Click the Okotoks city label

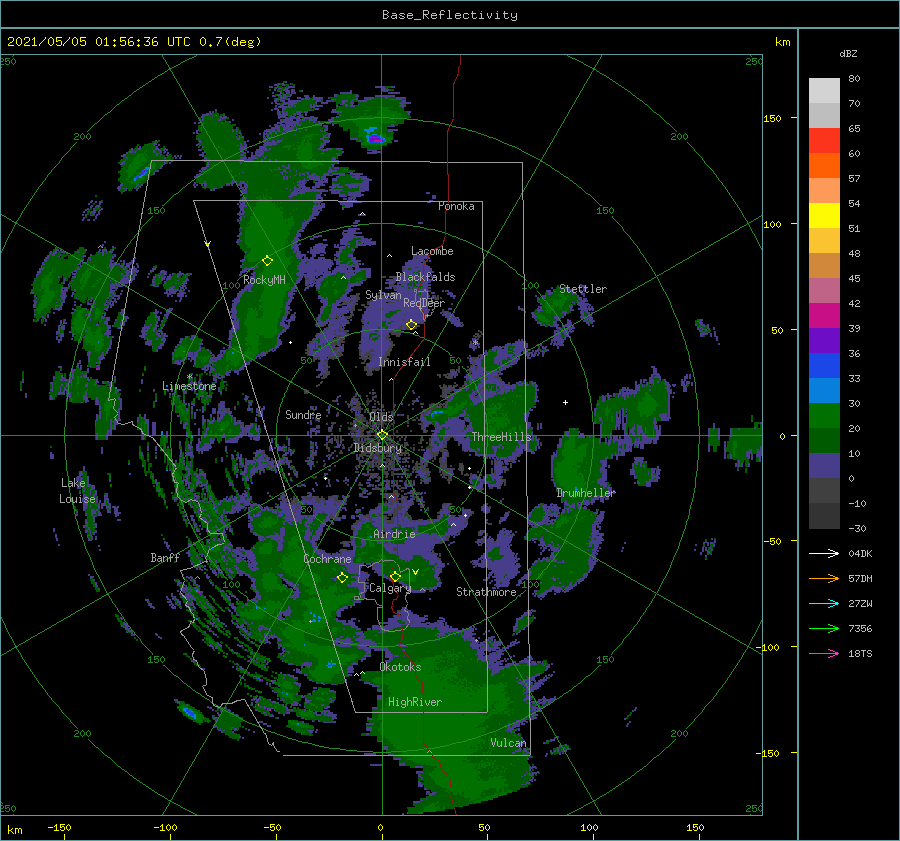point(400,667)
